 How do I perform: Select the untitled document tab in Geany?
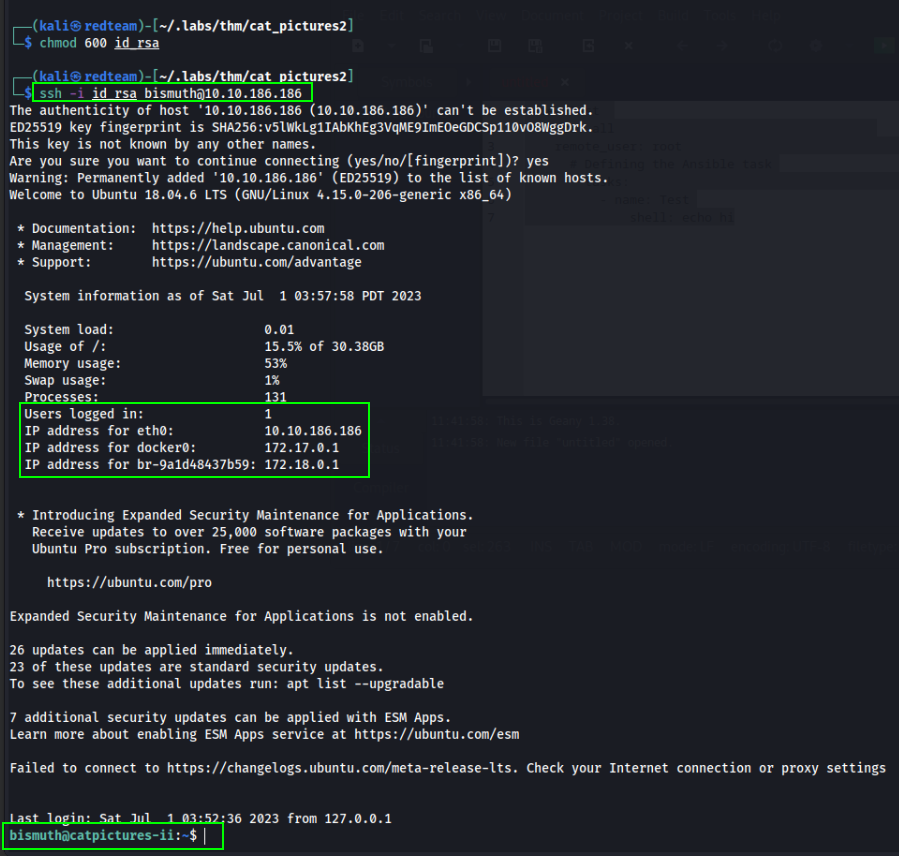click(525, 83)
